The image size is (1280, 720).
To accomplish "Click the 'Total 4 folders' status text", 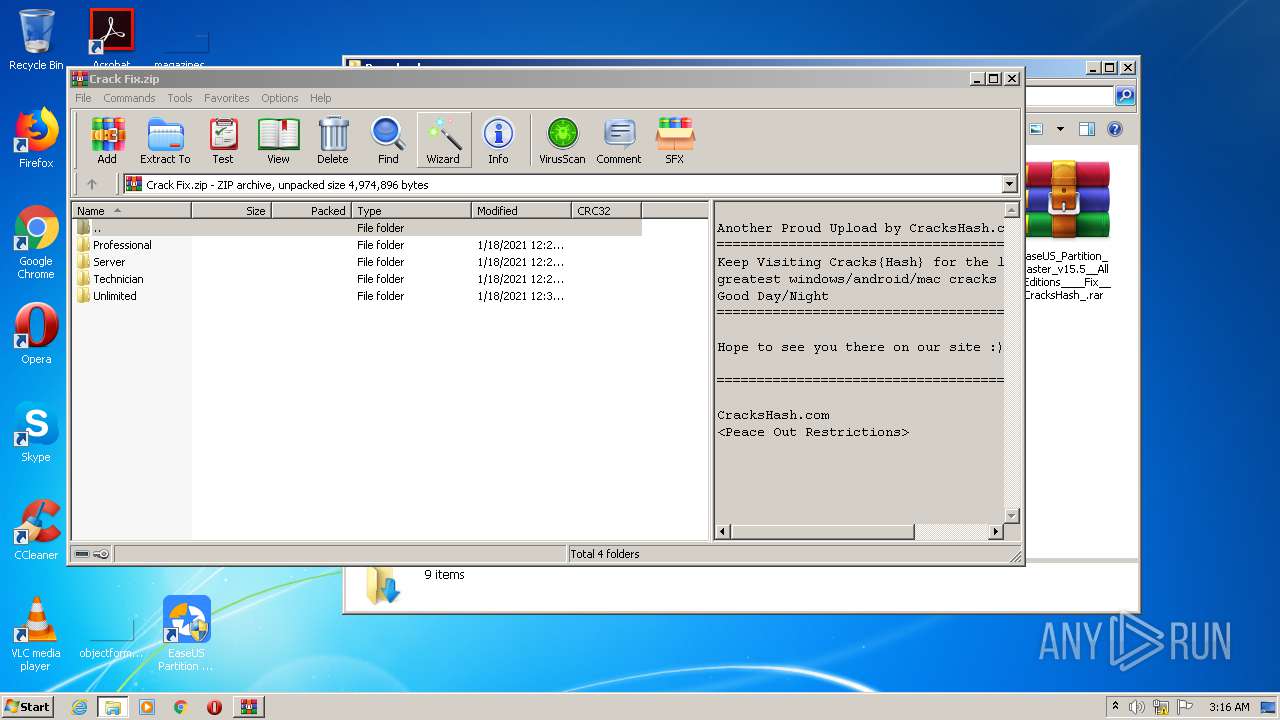I will (x=605, y=554).
